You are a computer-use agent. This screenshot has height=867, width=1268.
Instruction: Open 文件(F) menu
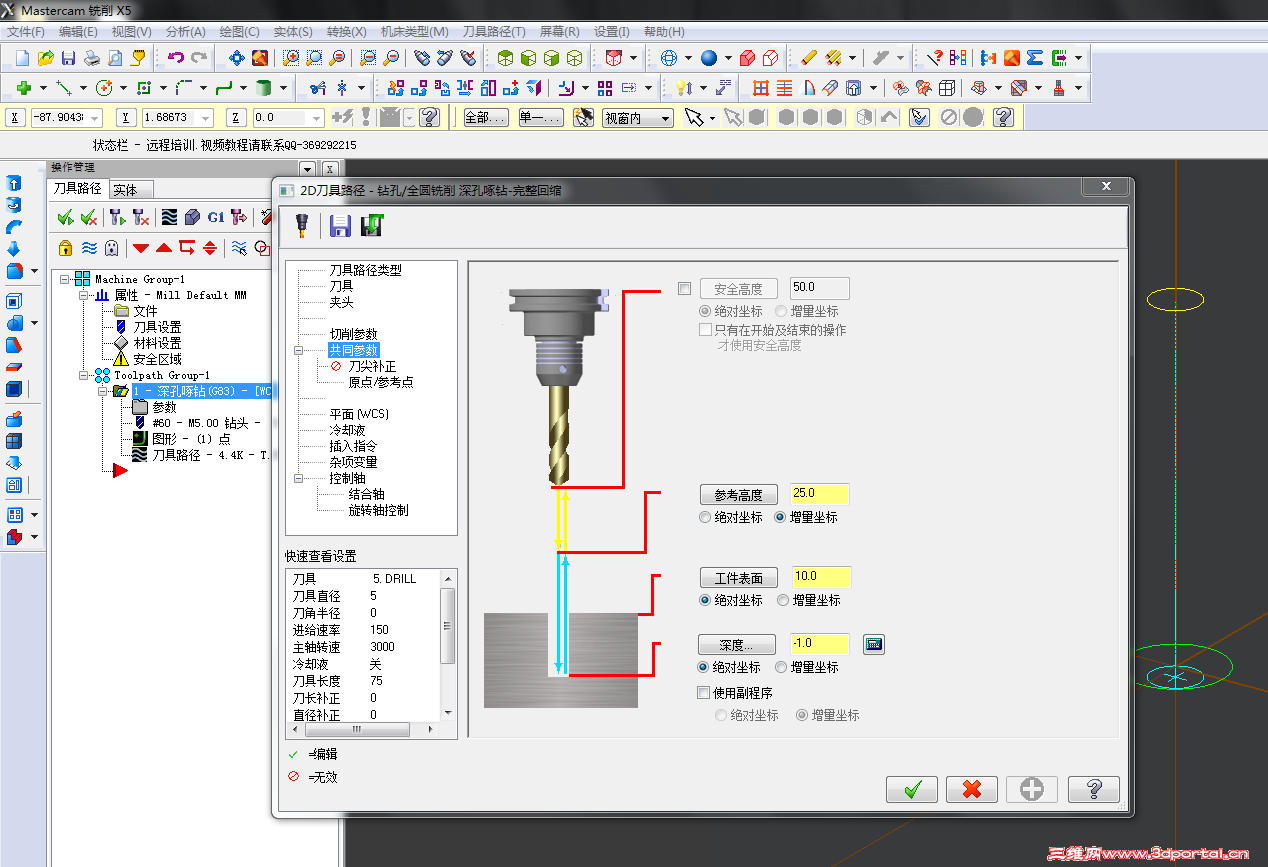click(x=26, y=32)
